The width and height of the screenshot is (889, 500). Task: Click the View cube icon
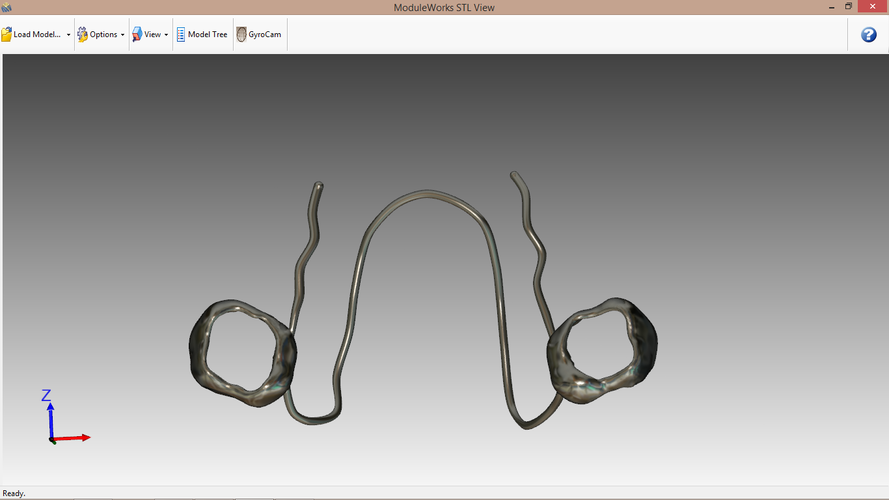pyautogui.click(x=137, y=35)
